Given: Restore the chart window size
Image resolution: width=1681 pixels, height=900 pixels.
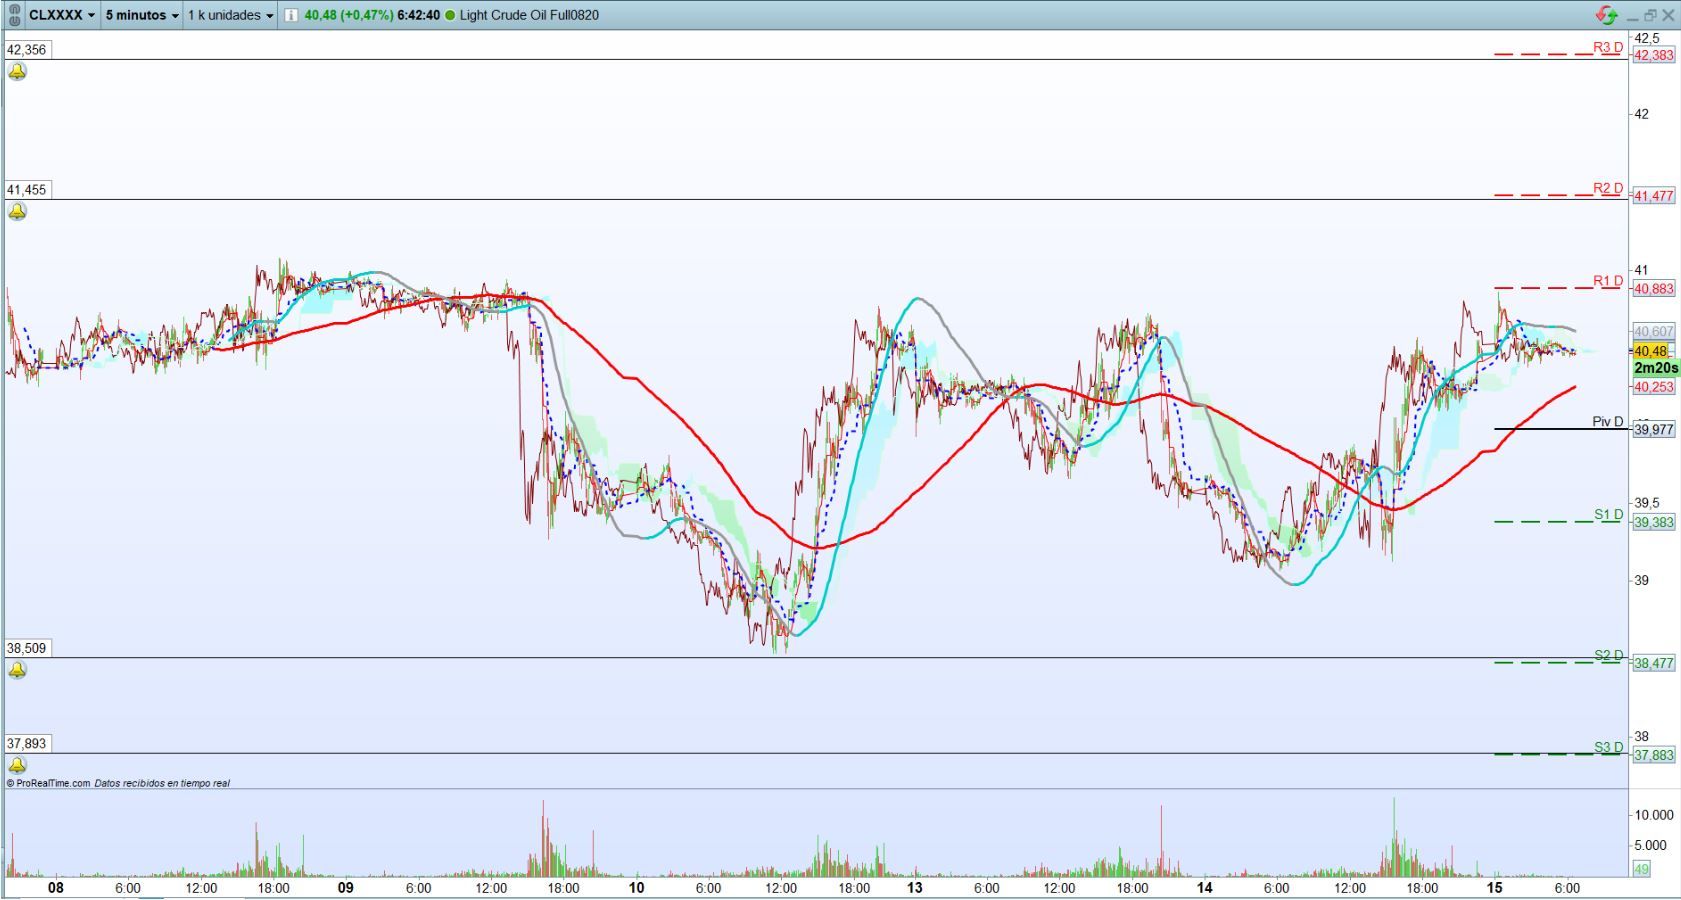Looking at the screenshot, I should point(1650,15).
